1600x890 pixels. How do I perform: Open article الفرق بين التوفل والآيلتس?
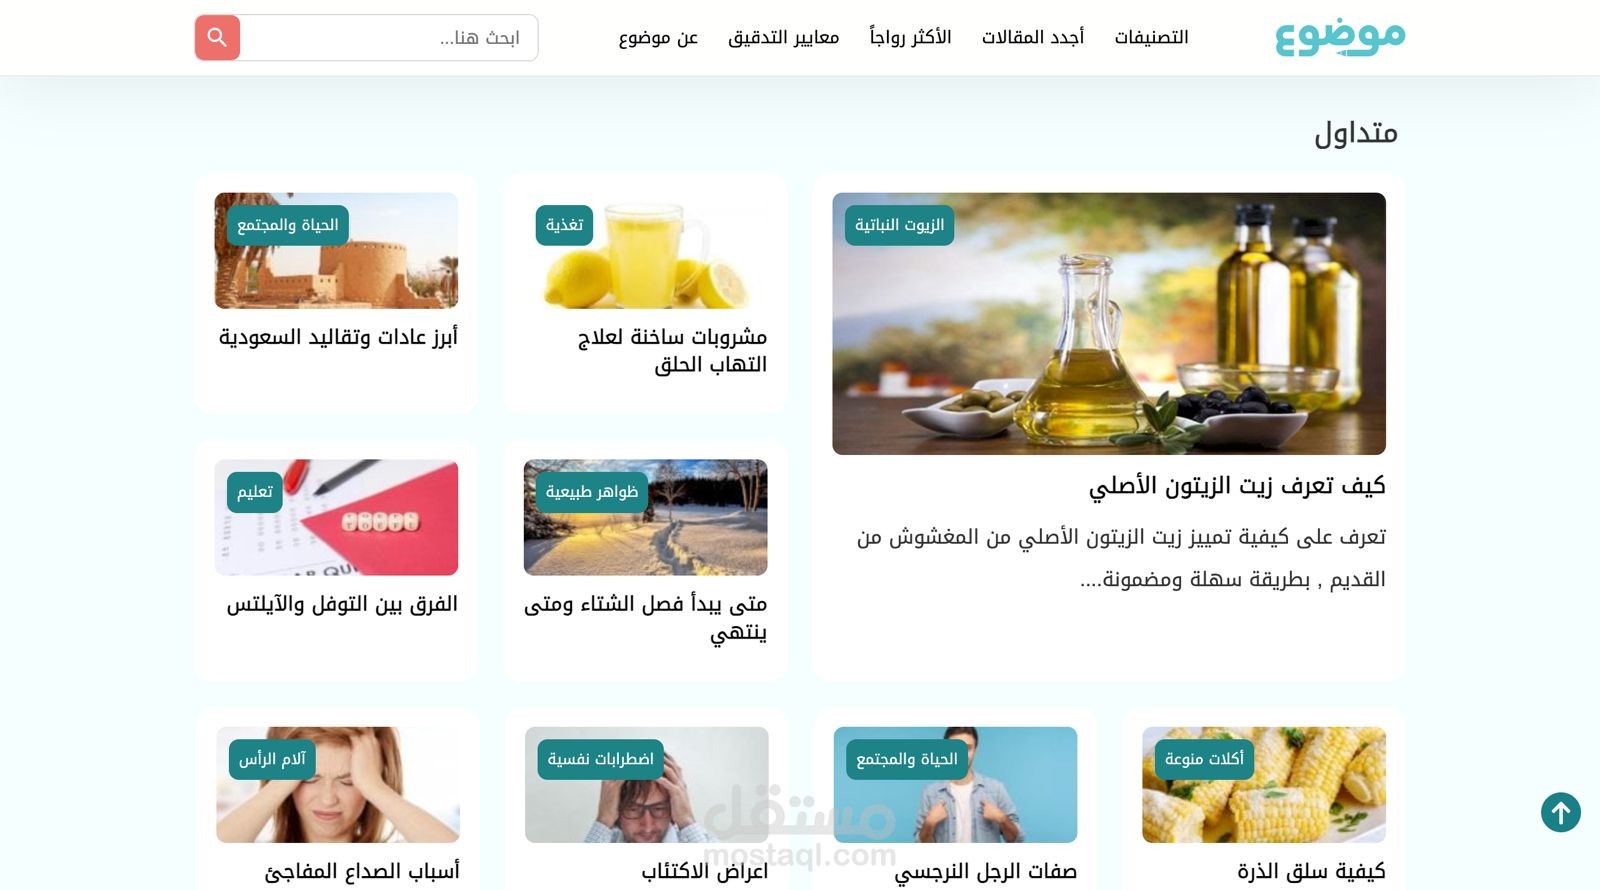342,604
